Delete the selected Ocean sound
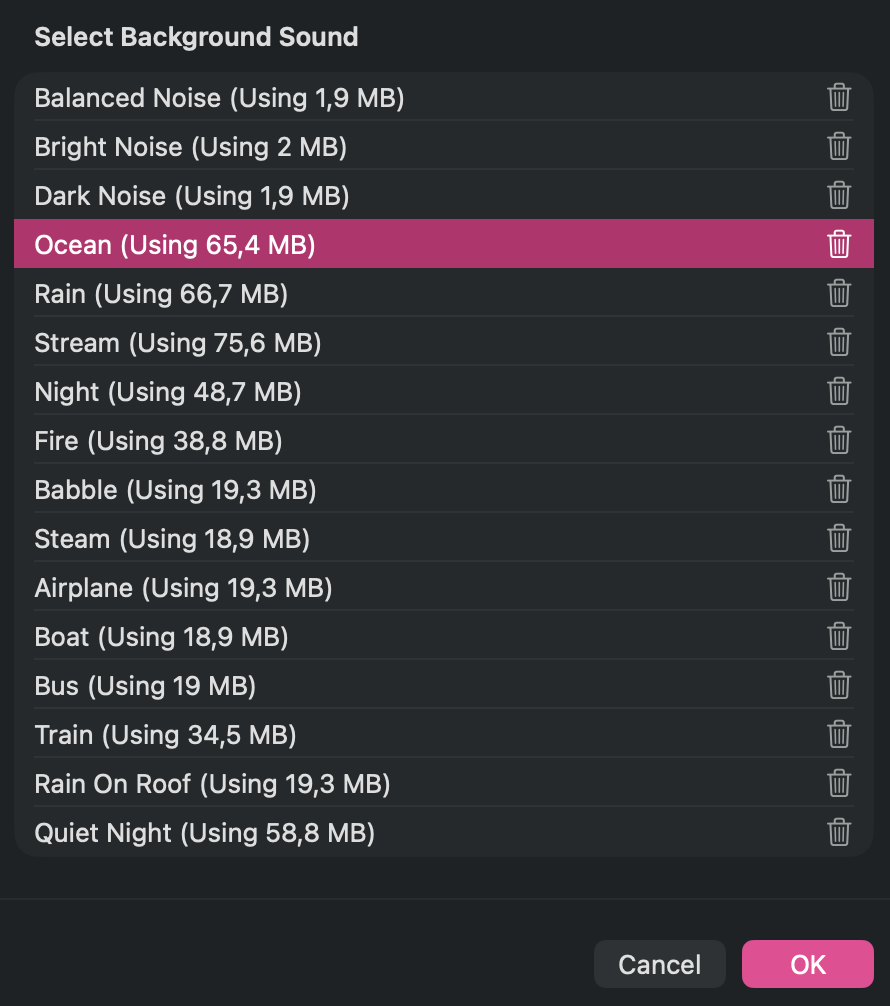 click(x=839, y=244)
